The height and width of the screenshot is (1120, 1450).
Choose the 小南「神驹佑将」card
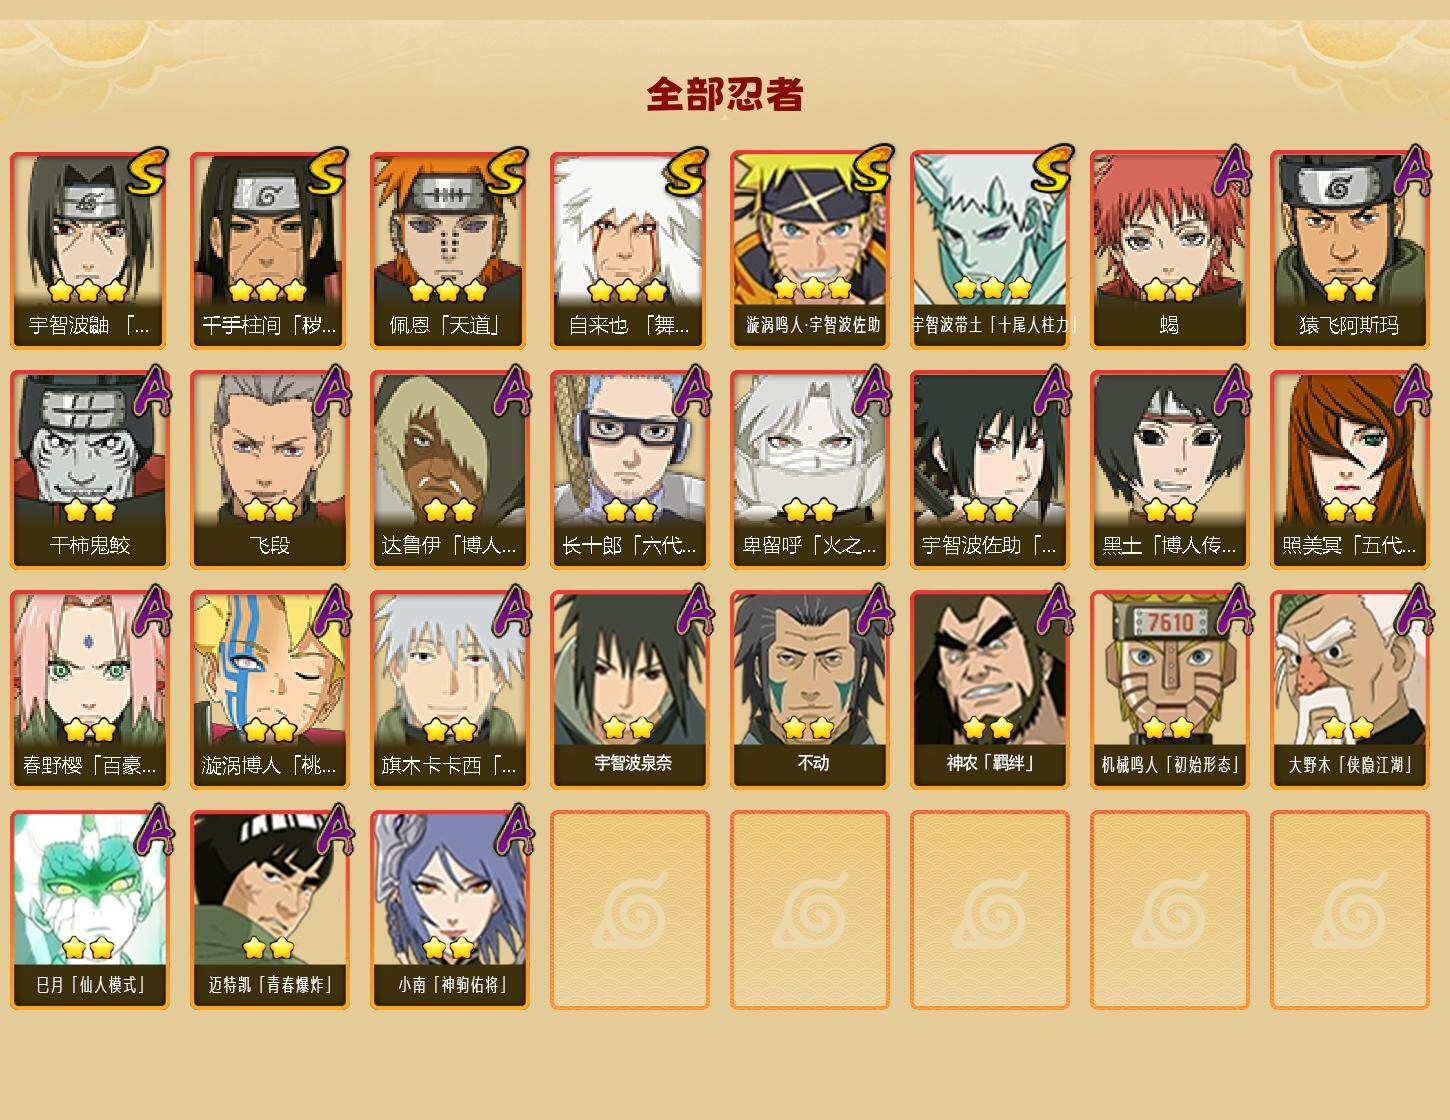(449, 910)
